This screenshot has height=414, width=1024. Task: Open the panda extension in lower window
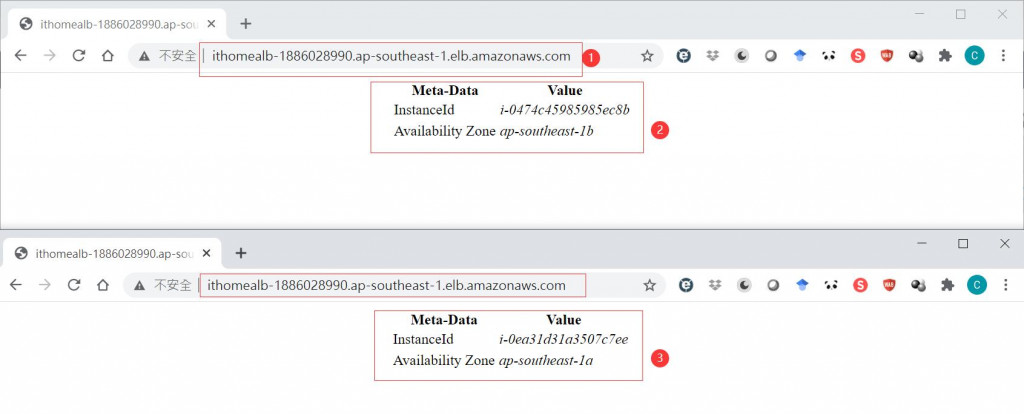point(831,285)
